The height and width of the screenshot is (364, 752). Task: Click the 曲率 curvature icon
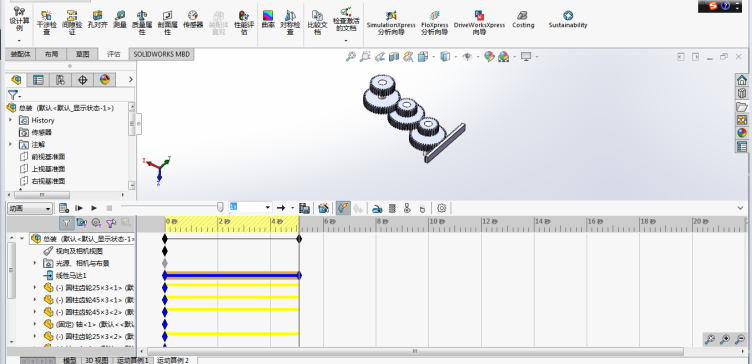268,19
